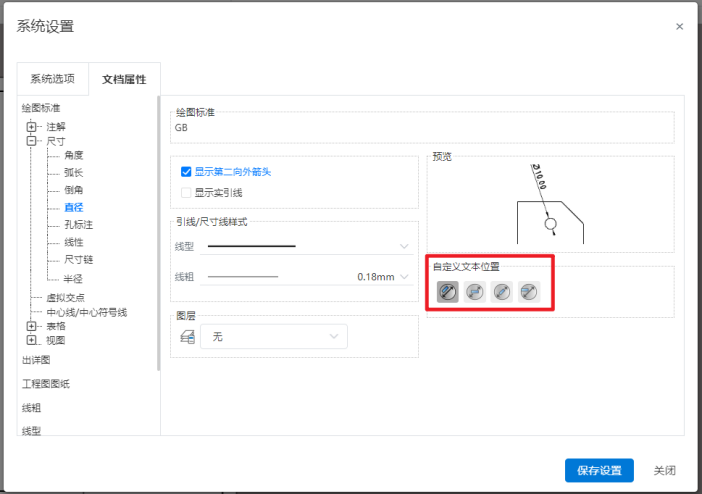Uncheck 显示第二向外箭头 checkbox
The image size is (702, 494).
tap(186, 171)
